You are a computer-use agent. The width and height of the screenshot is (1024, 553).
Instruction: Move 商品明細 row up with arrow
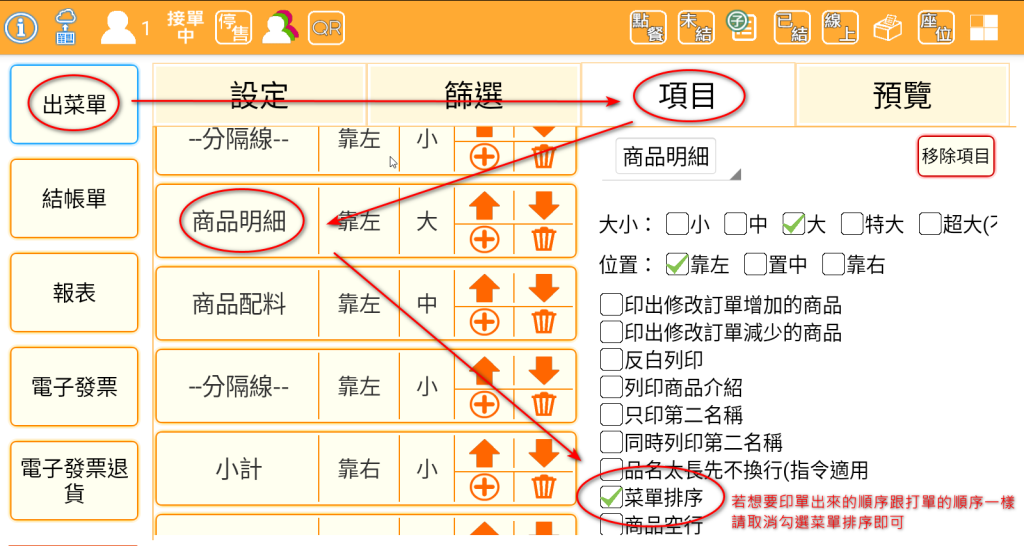coord(484,205)
